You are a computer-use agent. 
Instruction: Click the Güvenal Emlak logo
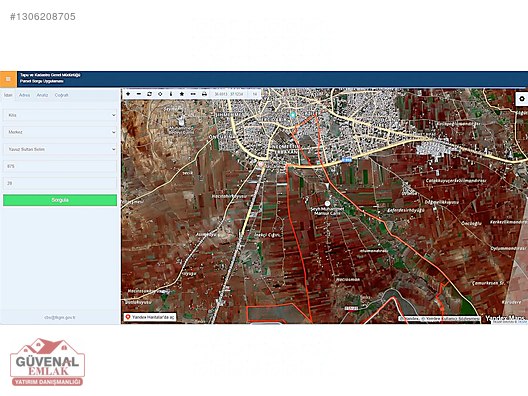tap(47, 362)
